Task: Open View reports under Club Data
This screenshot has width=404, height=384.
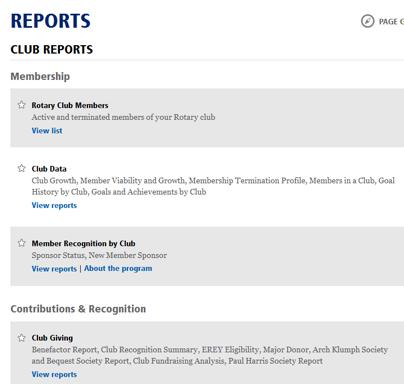Action: tap(54, 205)
